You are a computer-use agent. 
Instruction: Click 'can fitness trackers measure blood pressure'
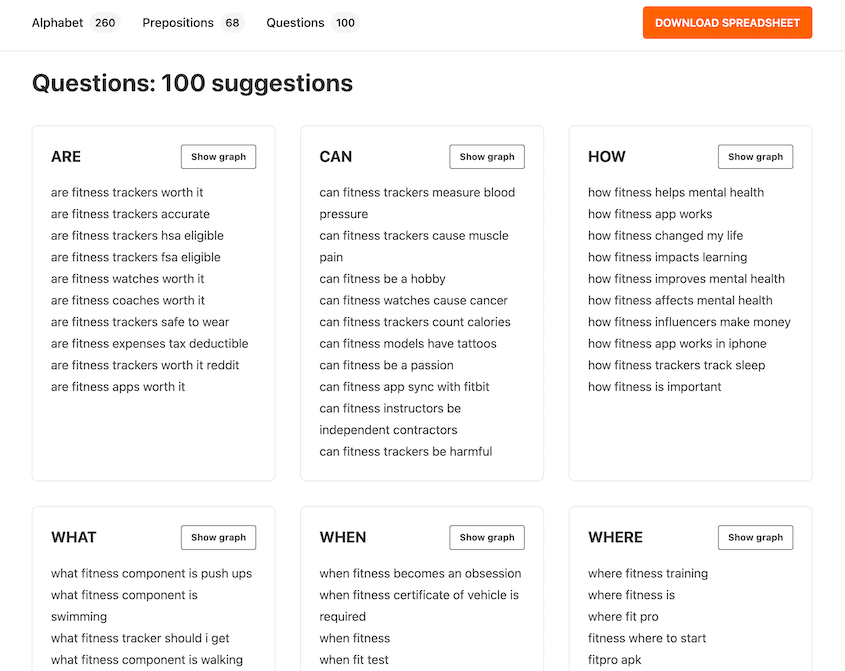[417, 203]
